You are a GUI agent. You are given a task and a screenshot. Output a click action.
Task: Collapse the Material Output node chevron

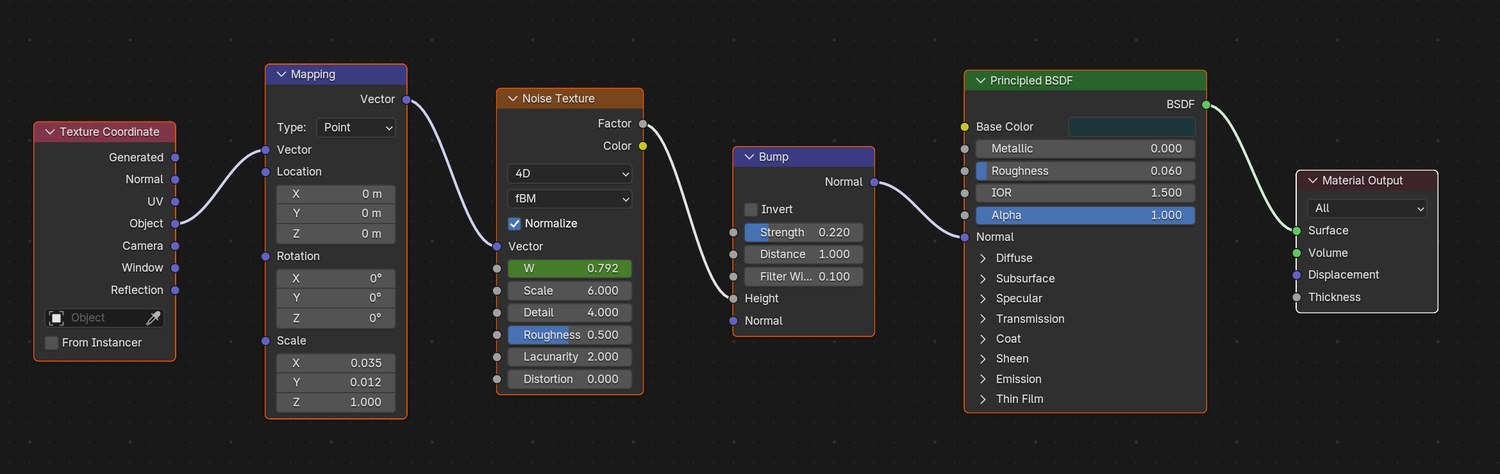[x=1312, y=181]
